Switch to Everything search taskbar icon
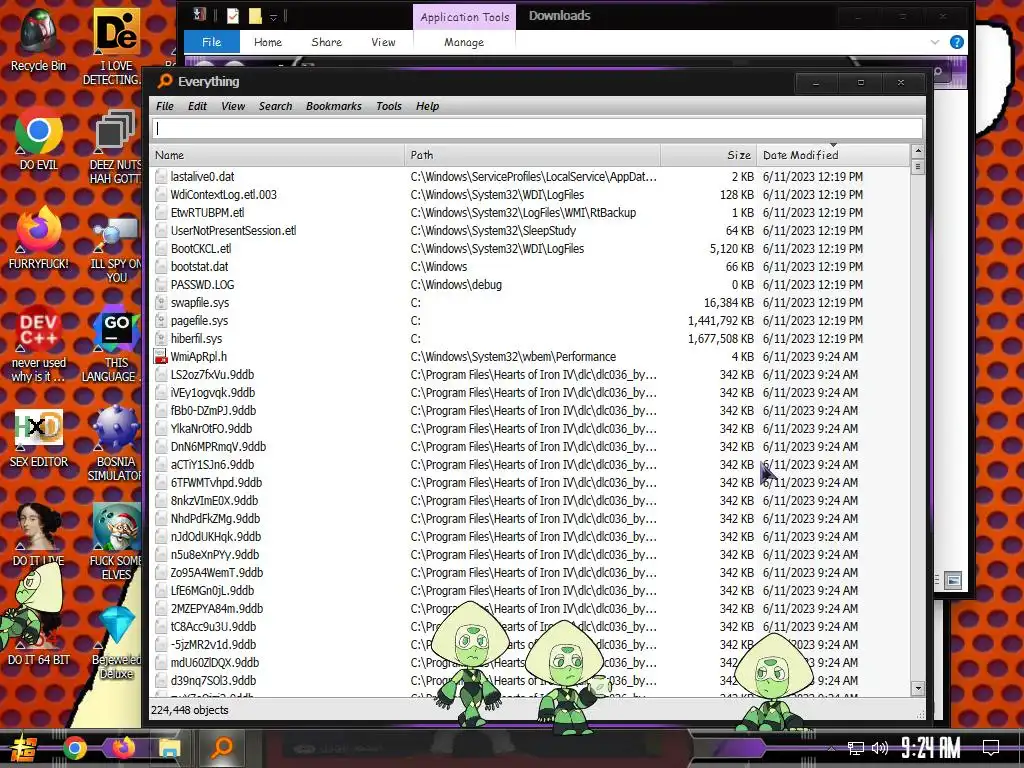This screenshot has width=1024, height=768. click(222, 748)
